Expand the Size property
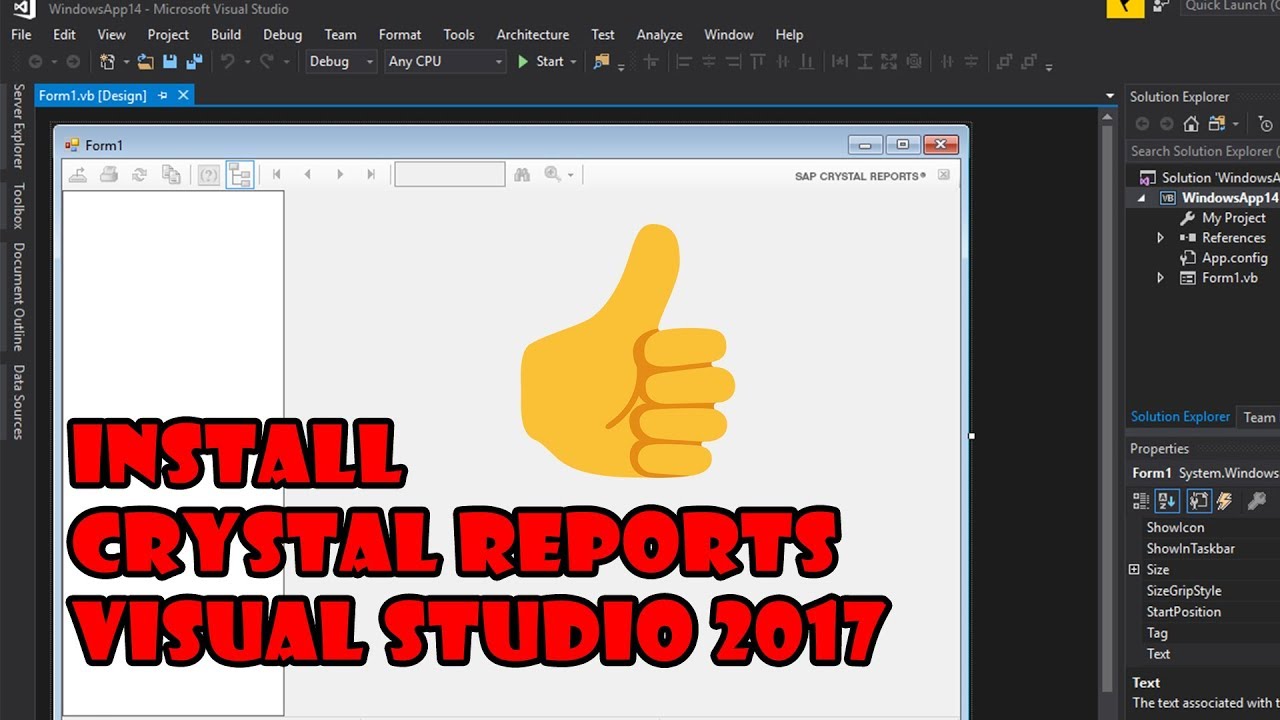Screen dimensions: 1280x720 click(x=1134, y=570)
